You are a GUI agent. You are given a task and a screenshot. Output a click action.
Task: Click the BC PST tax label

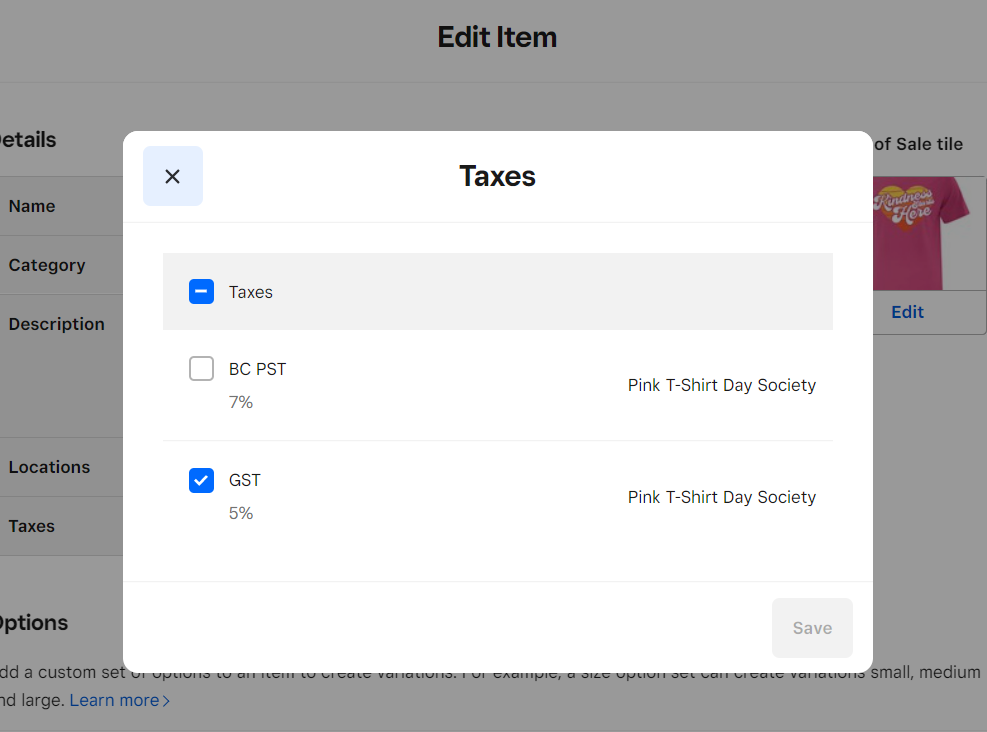(x=257, y=369)
